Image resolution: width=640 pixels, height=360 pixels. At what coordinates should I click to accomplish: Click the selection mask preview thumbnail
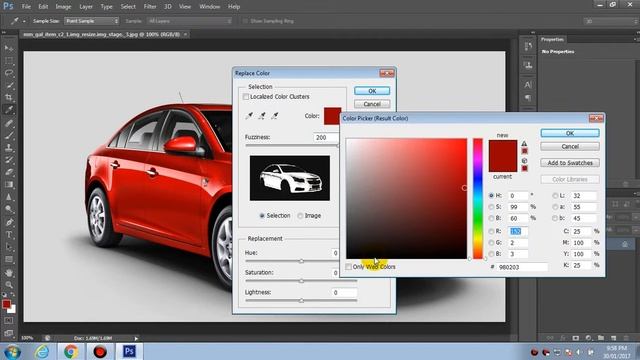click(x=290, y=178)
